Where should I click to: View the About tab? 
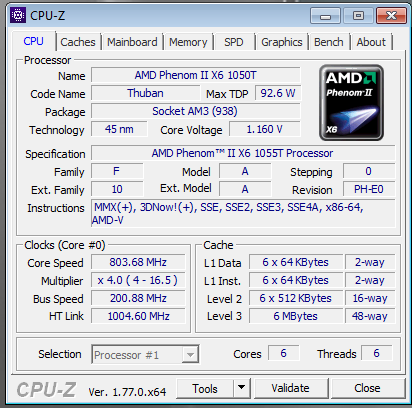[x=371, y=42]
